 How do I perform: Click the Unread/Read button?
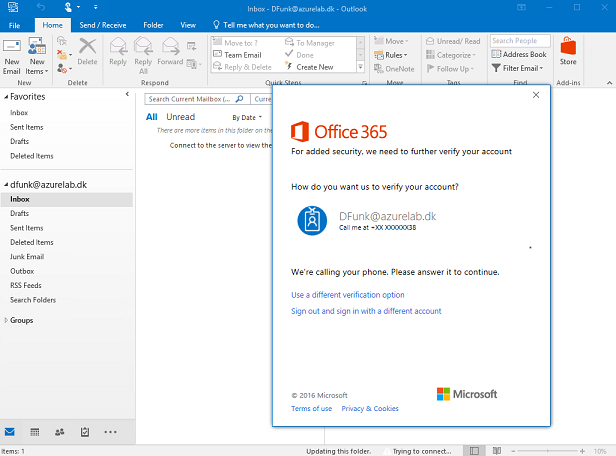(453, 41)
